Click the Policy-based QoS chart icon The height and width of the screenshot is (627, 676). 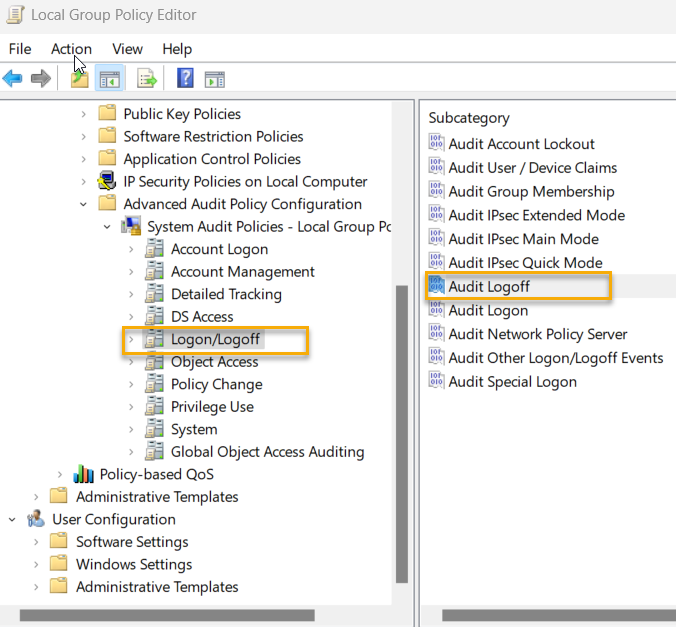pyautogui.click(x=84, y=474)
